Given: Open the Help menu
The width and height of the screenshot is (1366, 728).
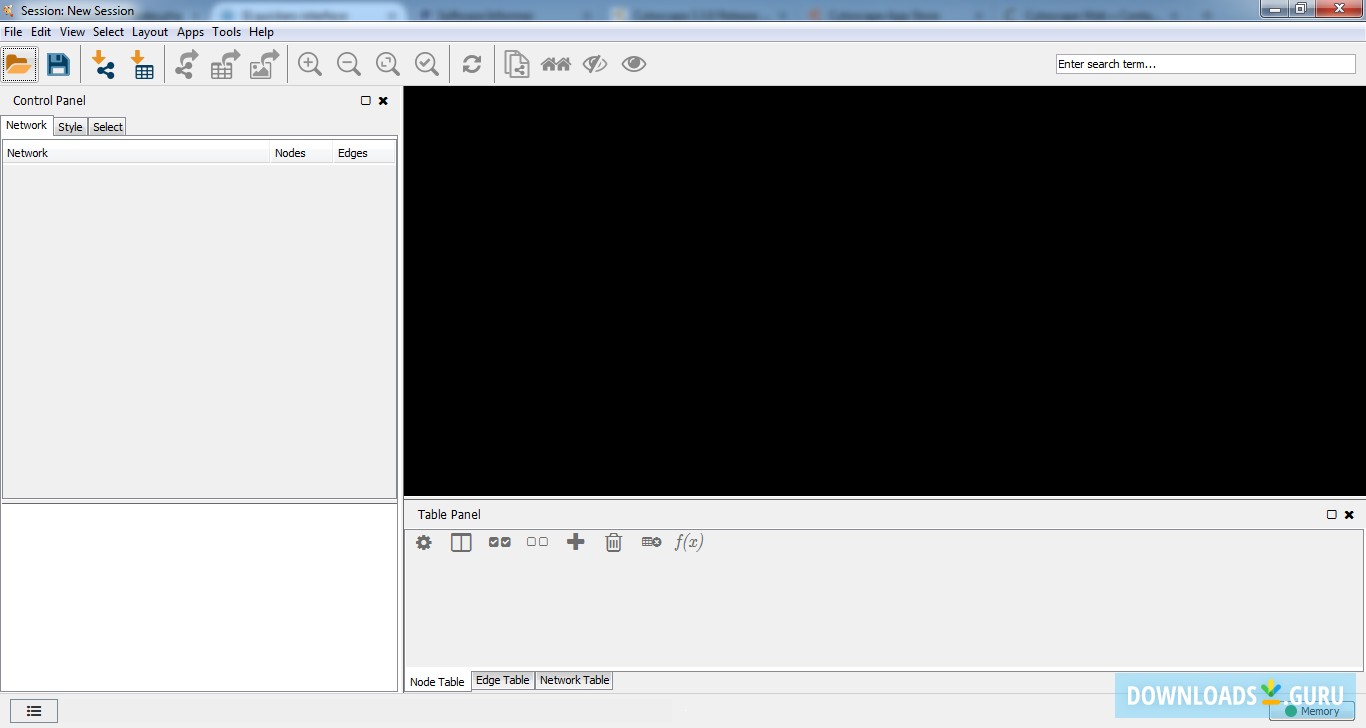Looking at the screenshot, I should [x=261, y=32].
